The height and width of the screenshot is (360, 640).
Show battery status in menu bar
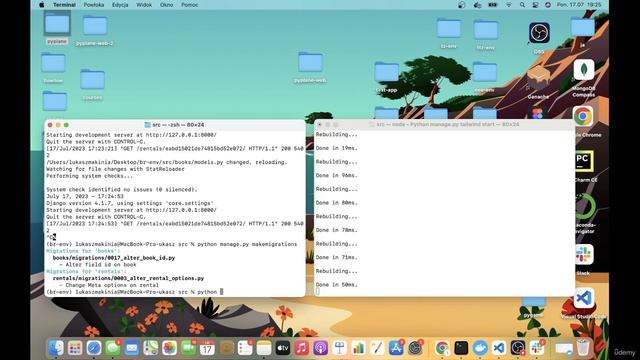(493, 5)
